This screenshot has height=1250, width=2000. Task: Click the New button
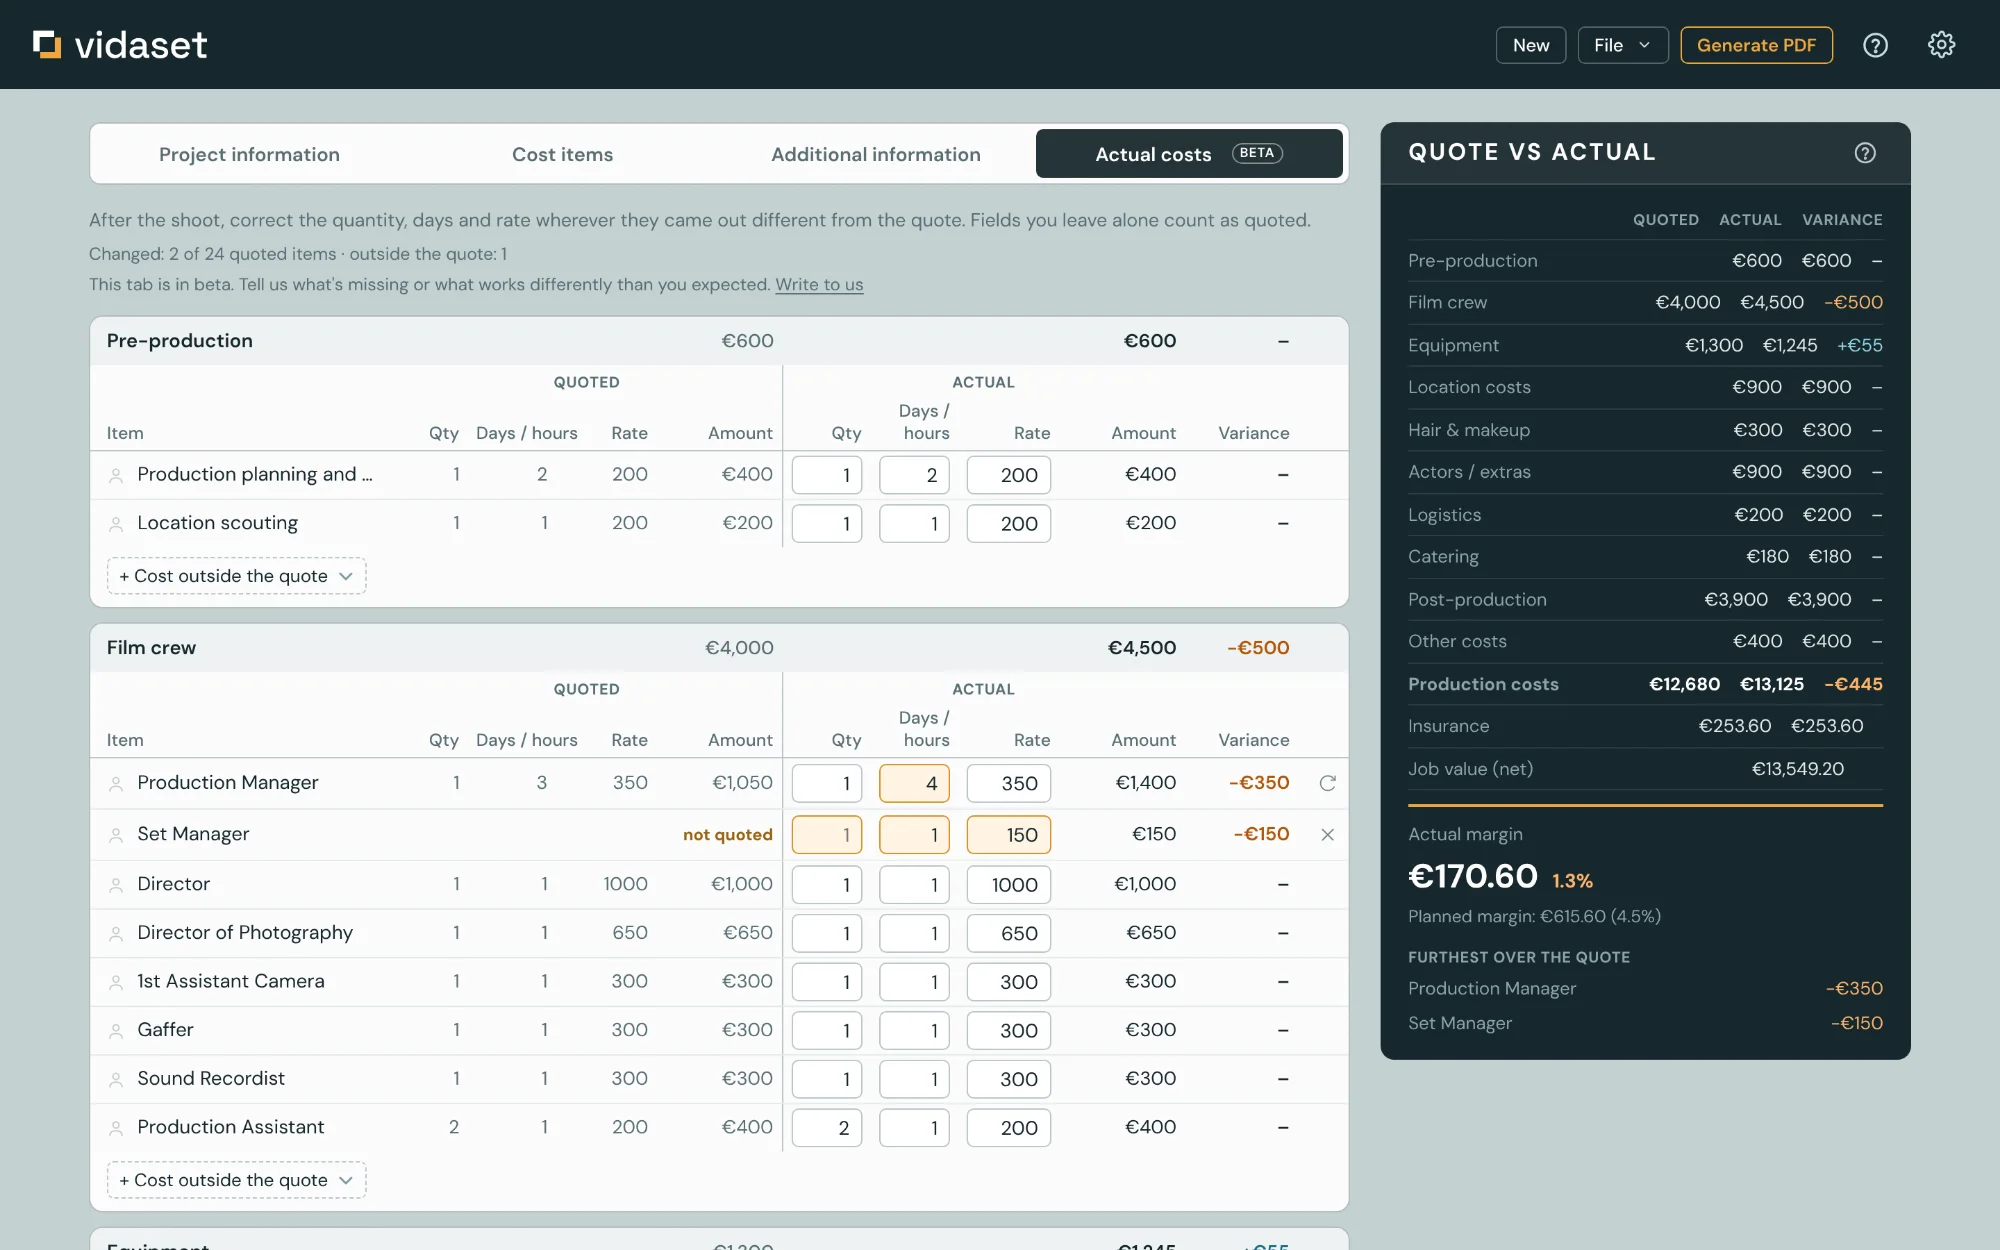pos(1530,45)
